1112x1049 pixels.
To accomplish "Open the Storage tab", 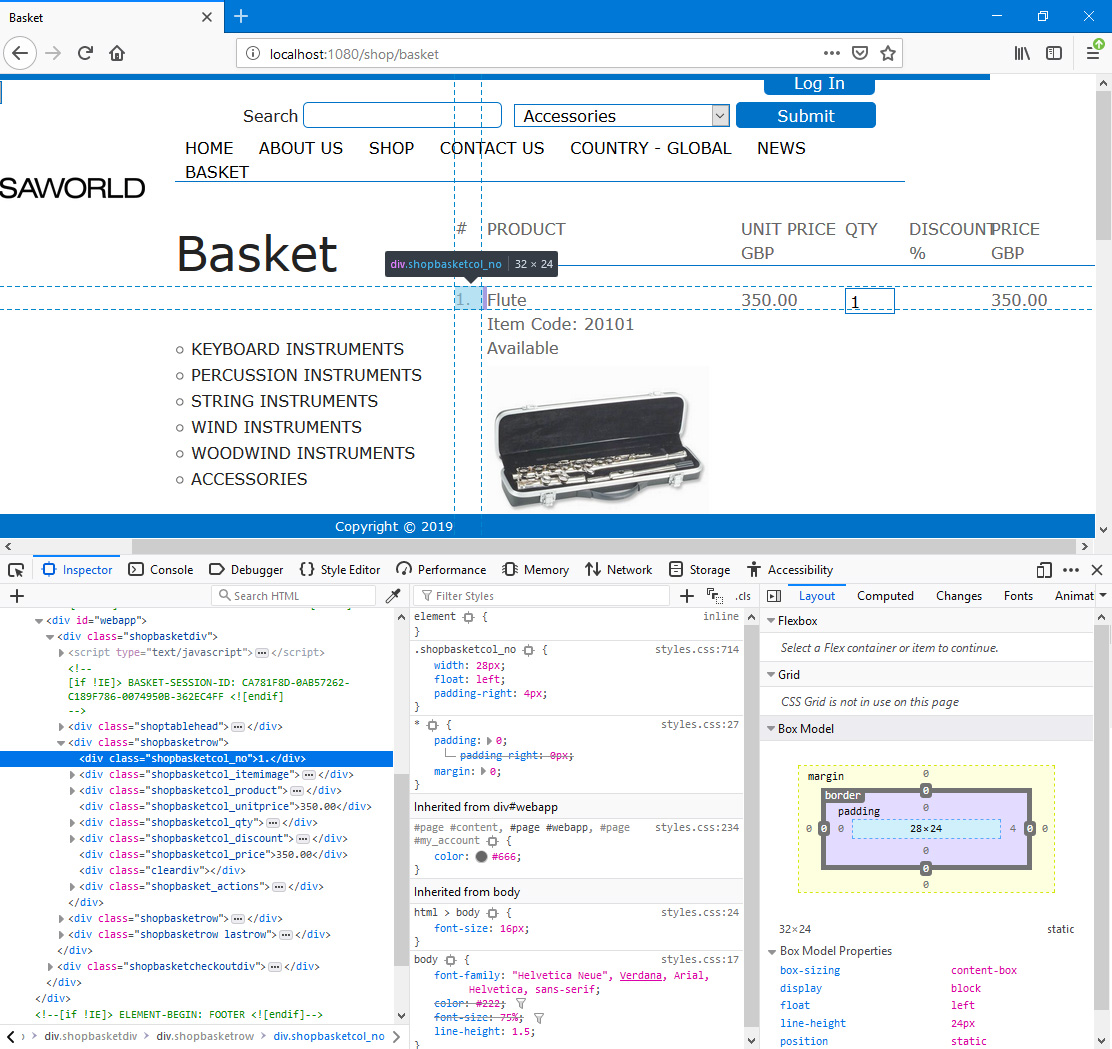I will [x=699, y=570].
